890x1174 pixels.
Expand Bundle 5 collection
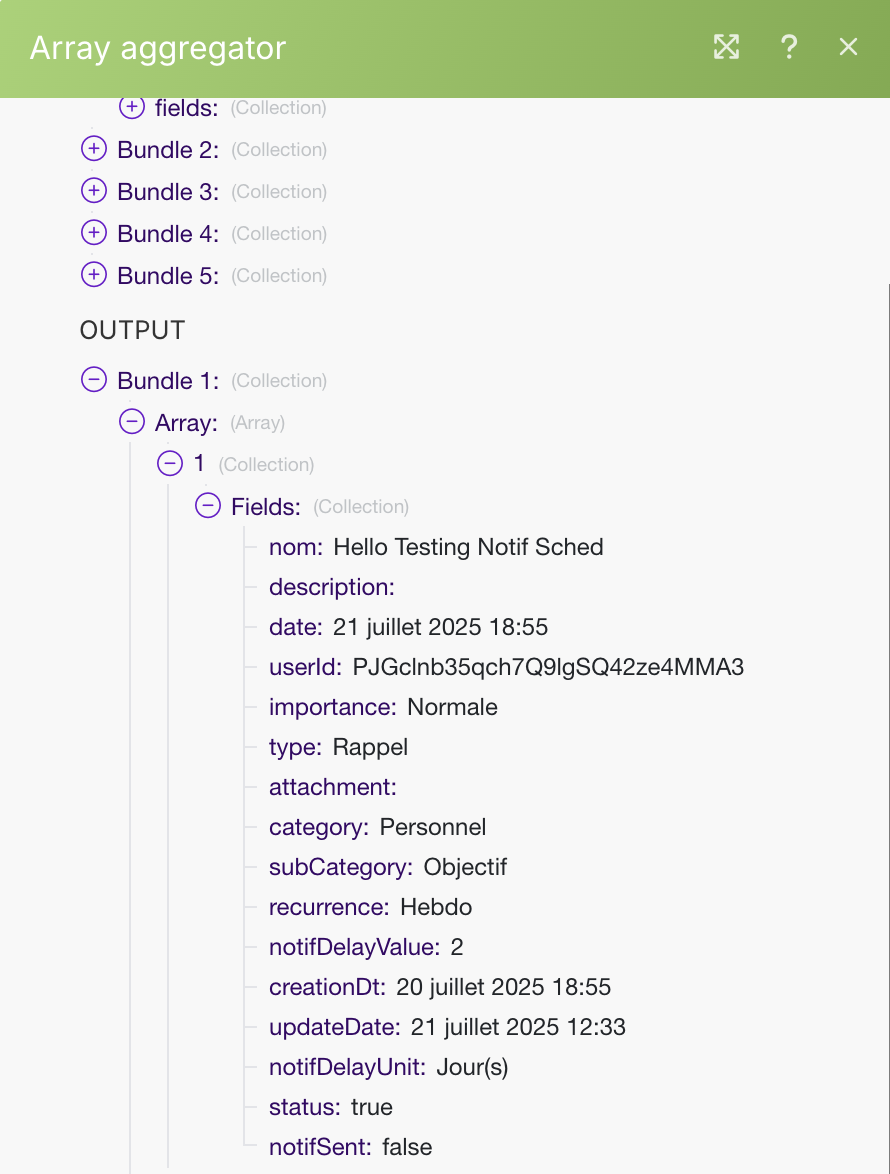pyautogui.click(x=93, y=275)
